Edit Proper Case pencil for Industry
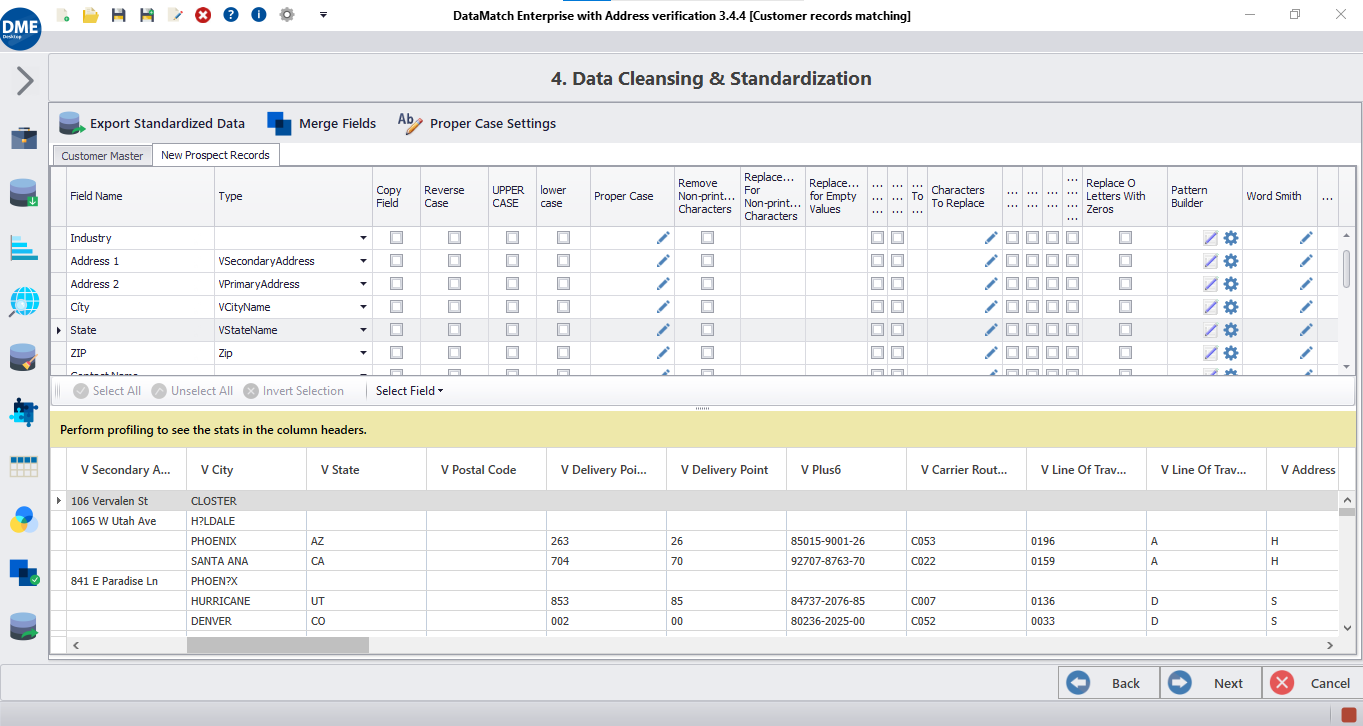The height and width of the screenshot is (726, 1363). click(663, 238)
